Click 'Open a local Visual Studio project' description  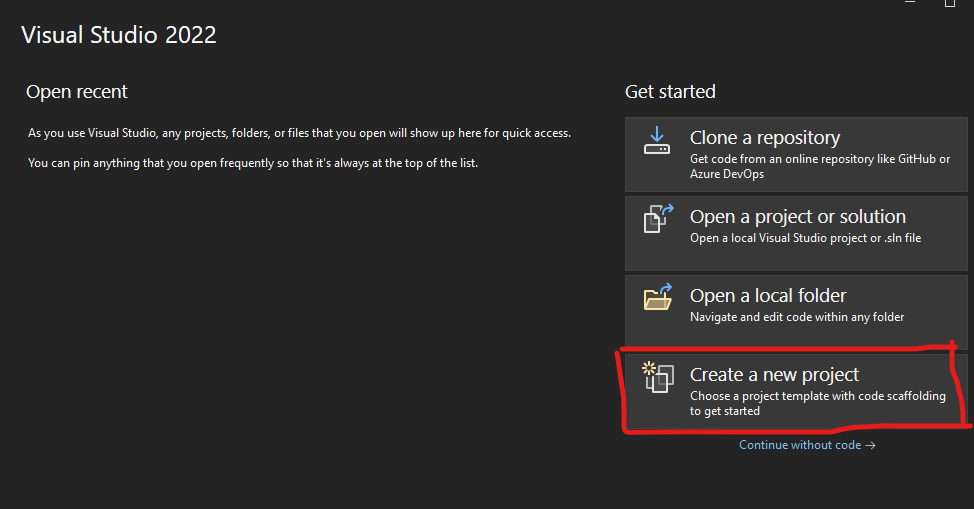point(806,238)
